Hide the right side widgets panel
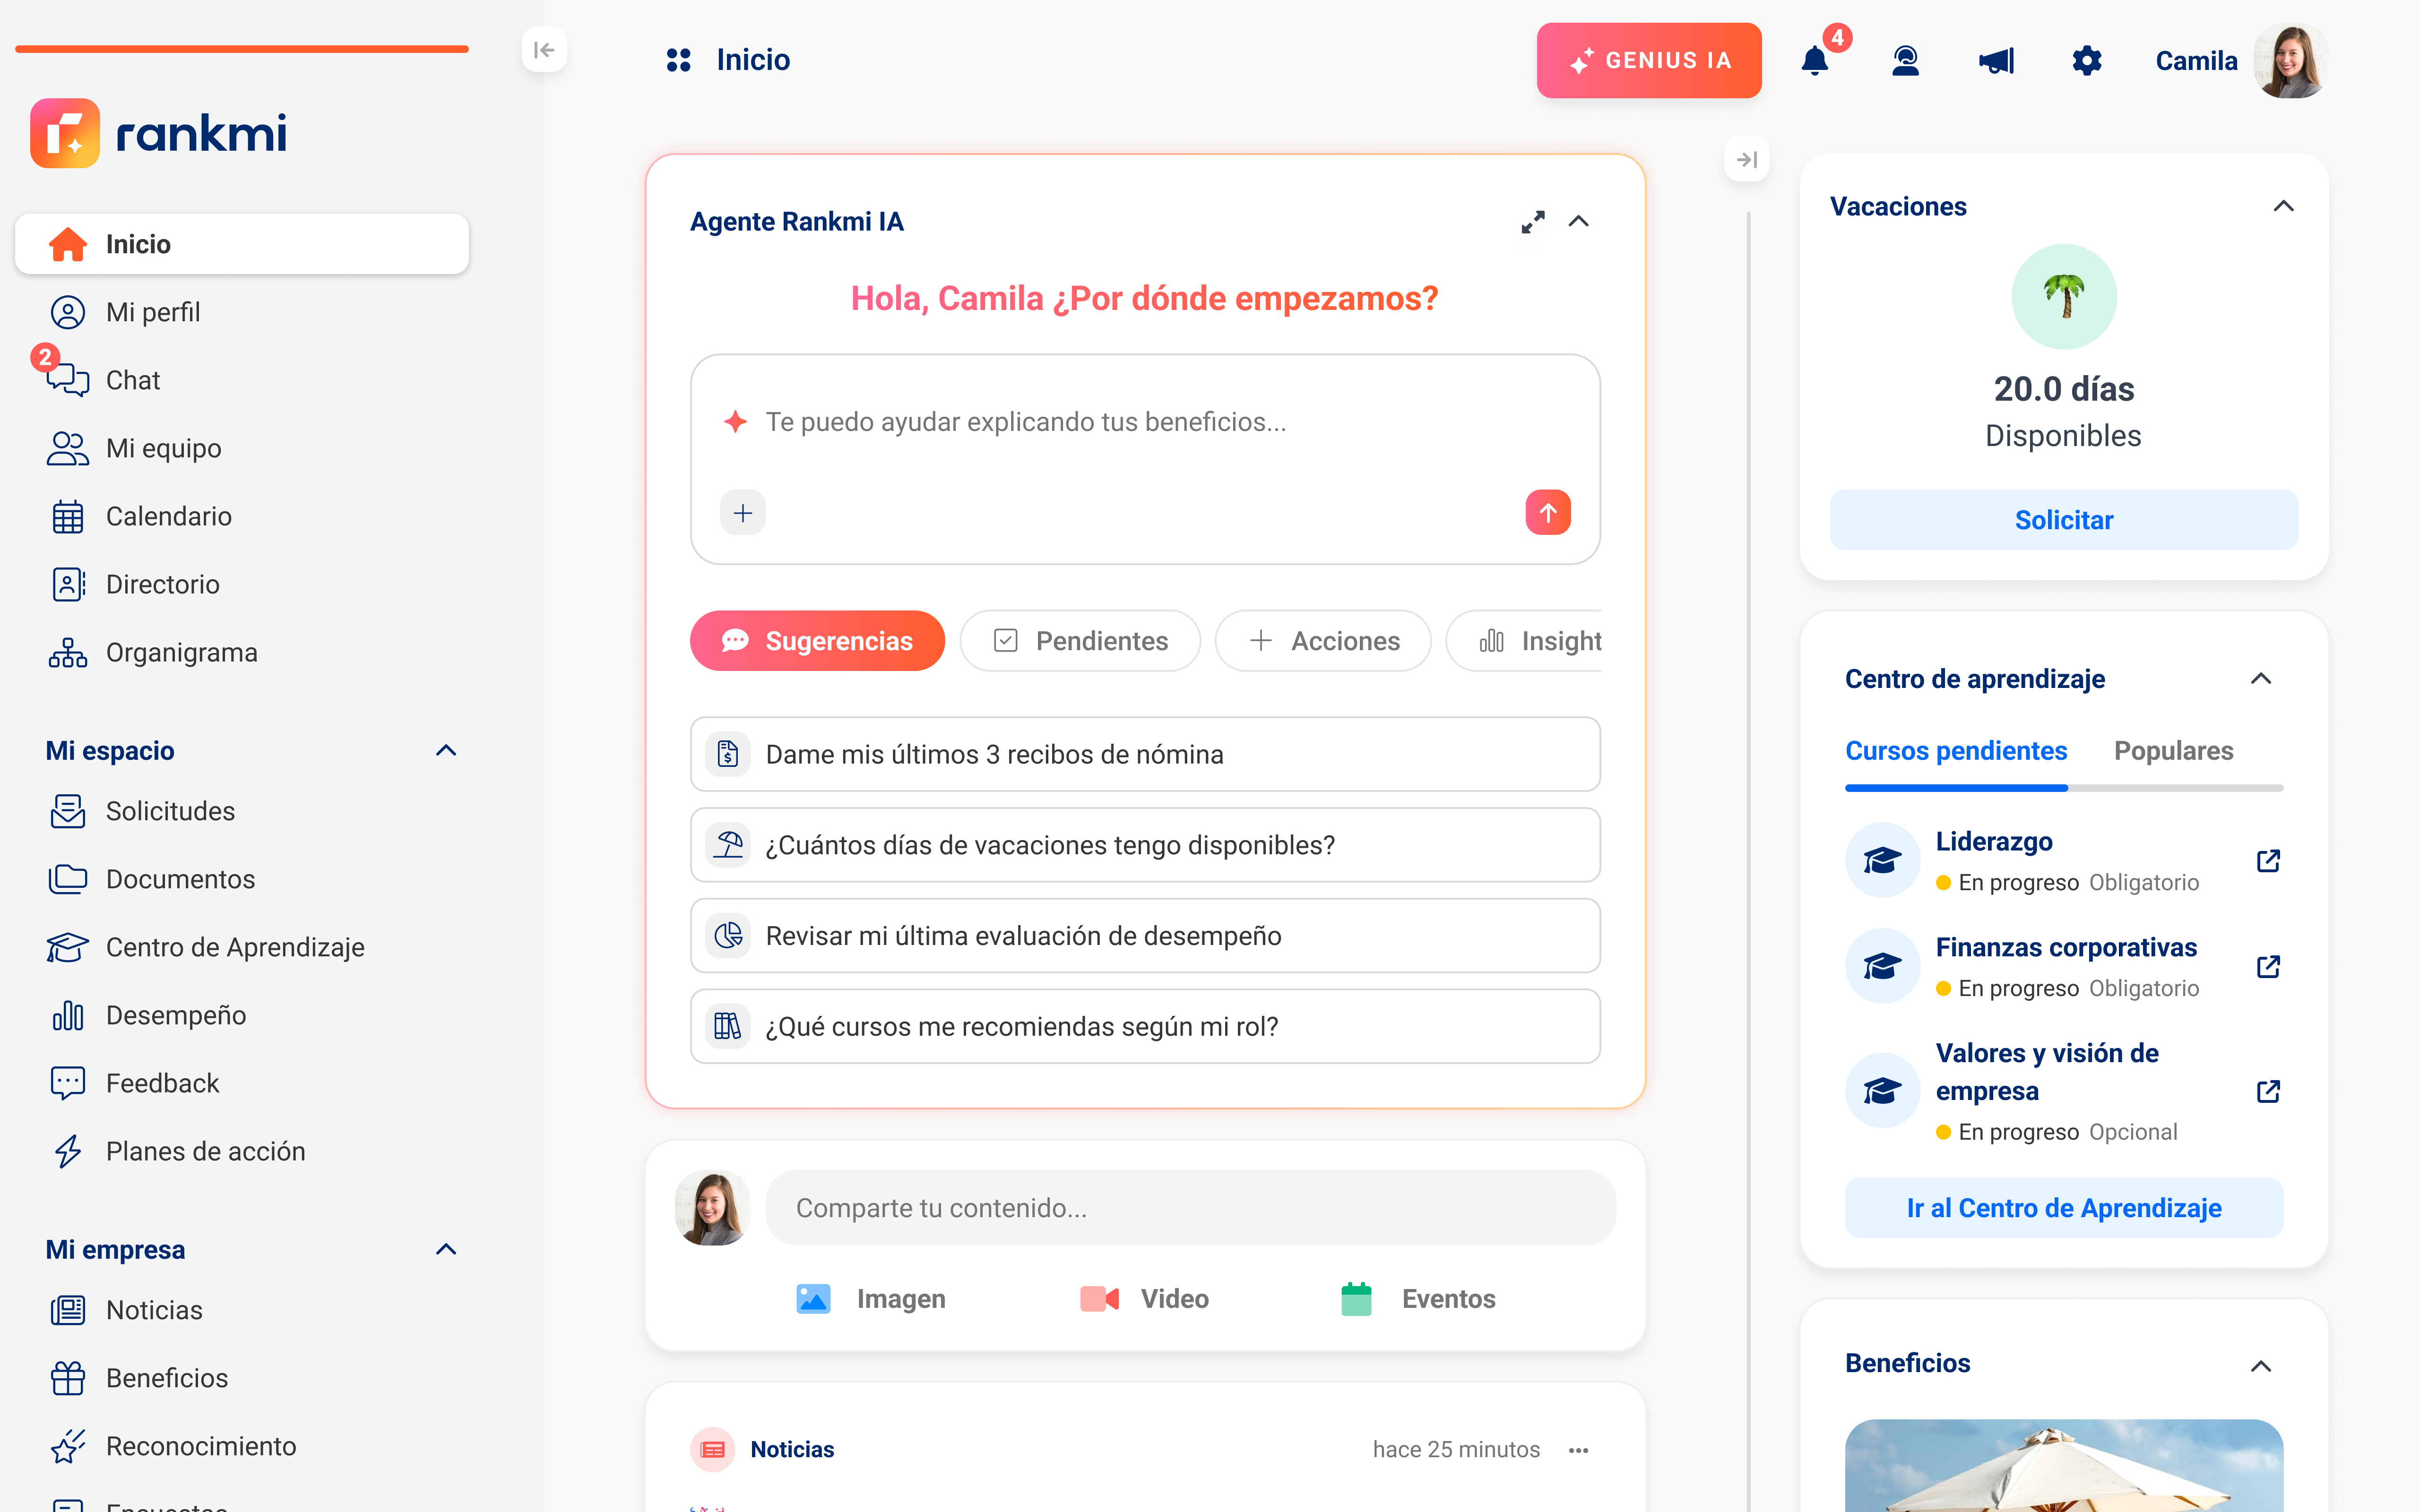2420x1512 pixels. point(1747,160)
